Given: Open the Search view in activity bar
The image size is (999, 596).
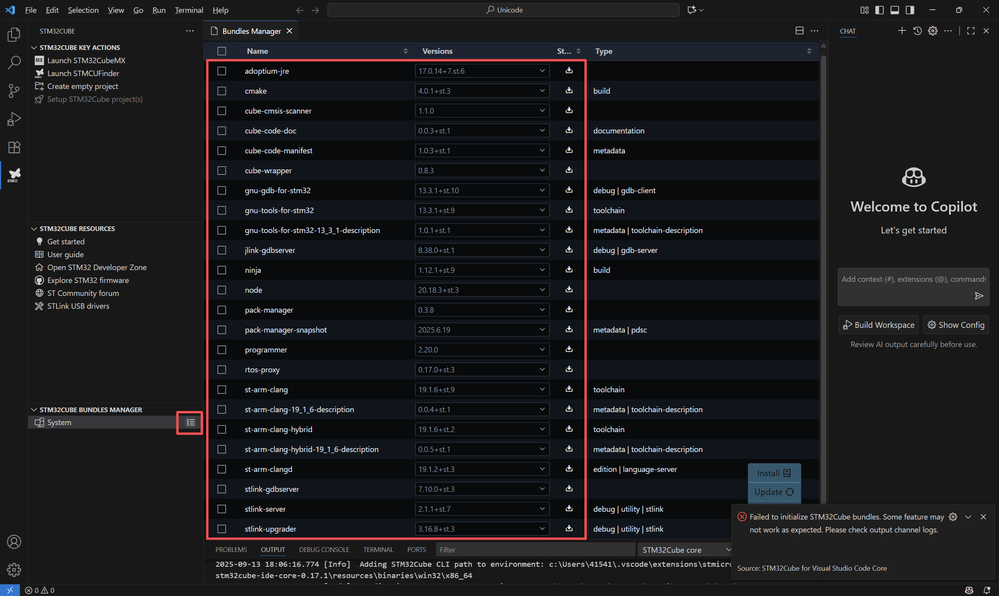Looking at the screenshot, I should coord(13,62).
